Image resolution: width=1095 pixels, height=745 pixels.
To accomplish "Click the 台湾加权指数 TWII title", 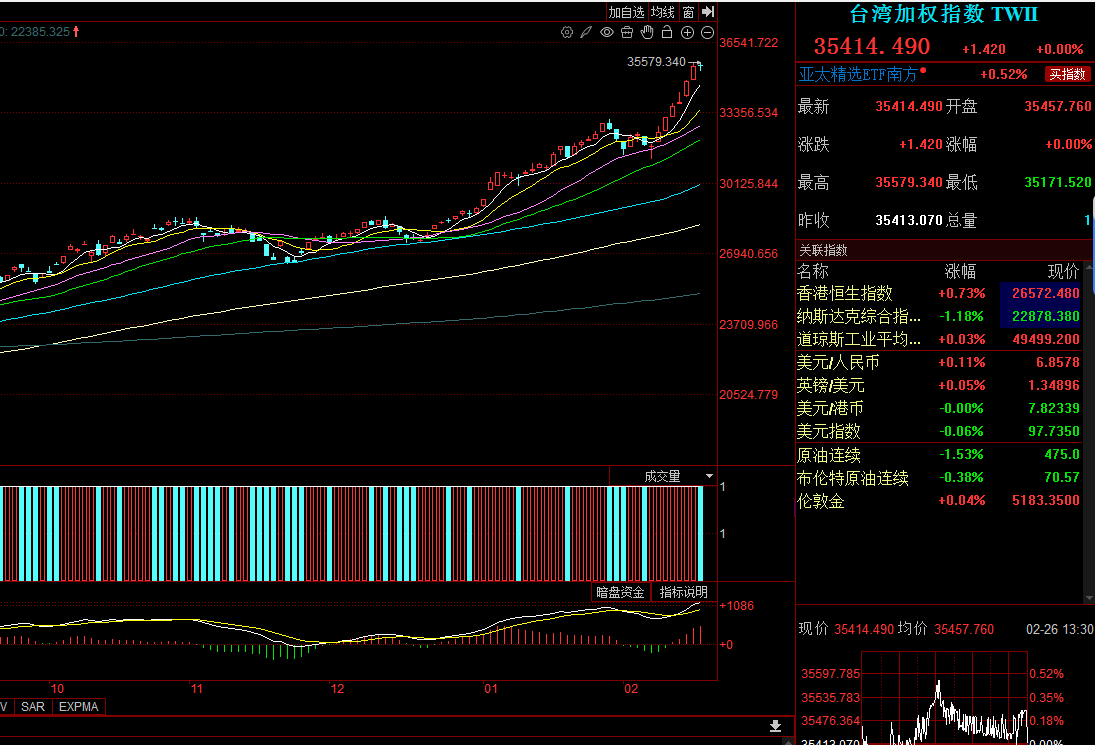I will tap(943, 14).
